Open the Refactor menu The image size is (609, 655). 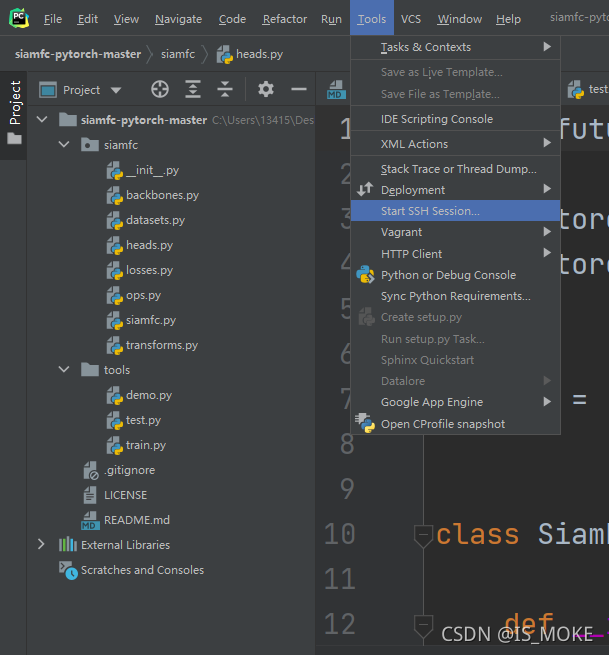tap(284, 19)
